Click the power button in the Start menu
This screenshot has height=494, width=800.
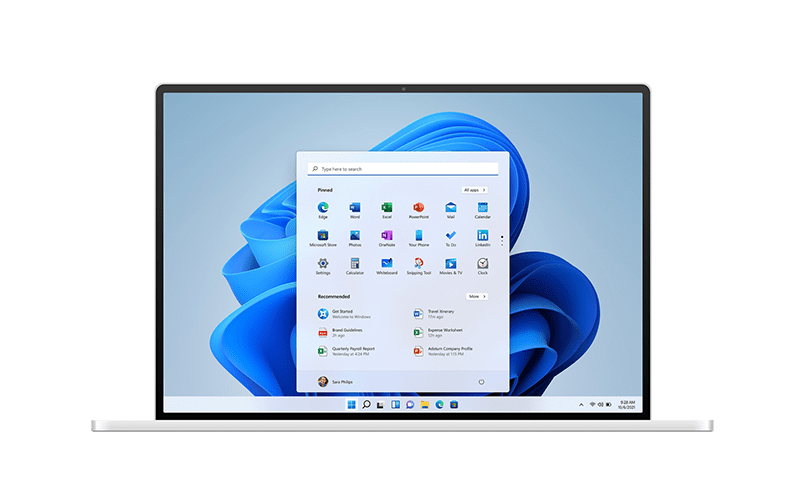[481, 382]
